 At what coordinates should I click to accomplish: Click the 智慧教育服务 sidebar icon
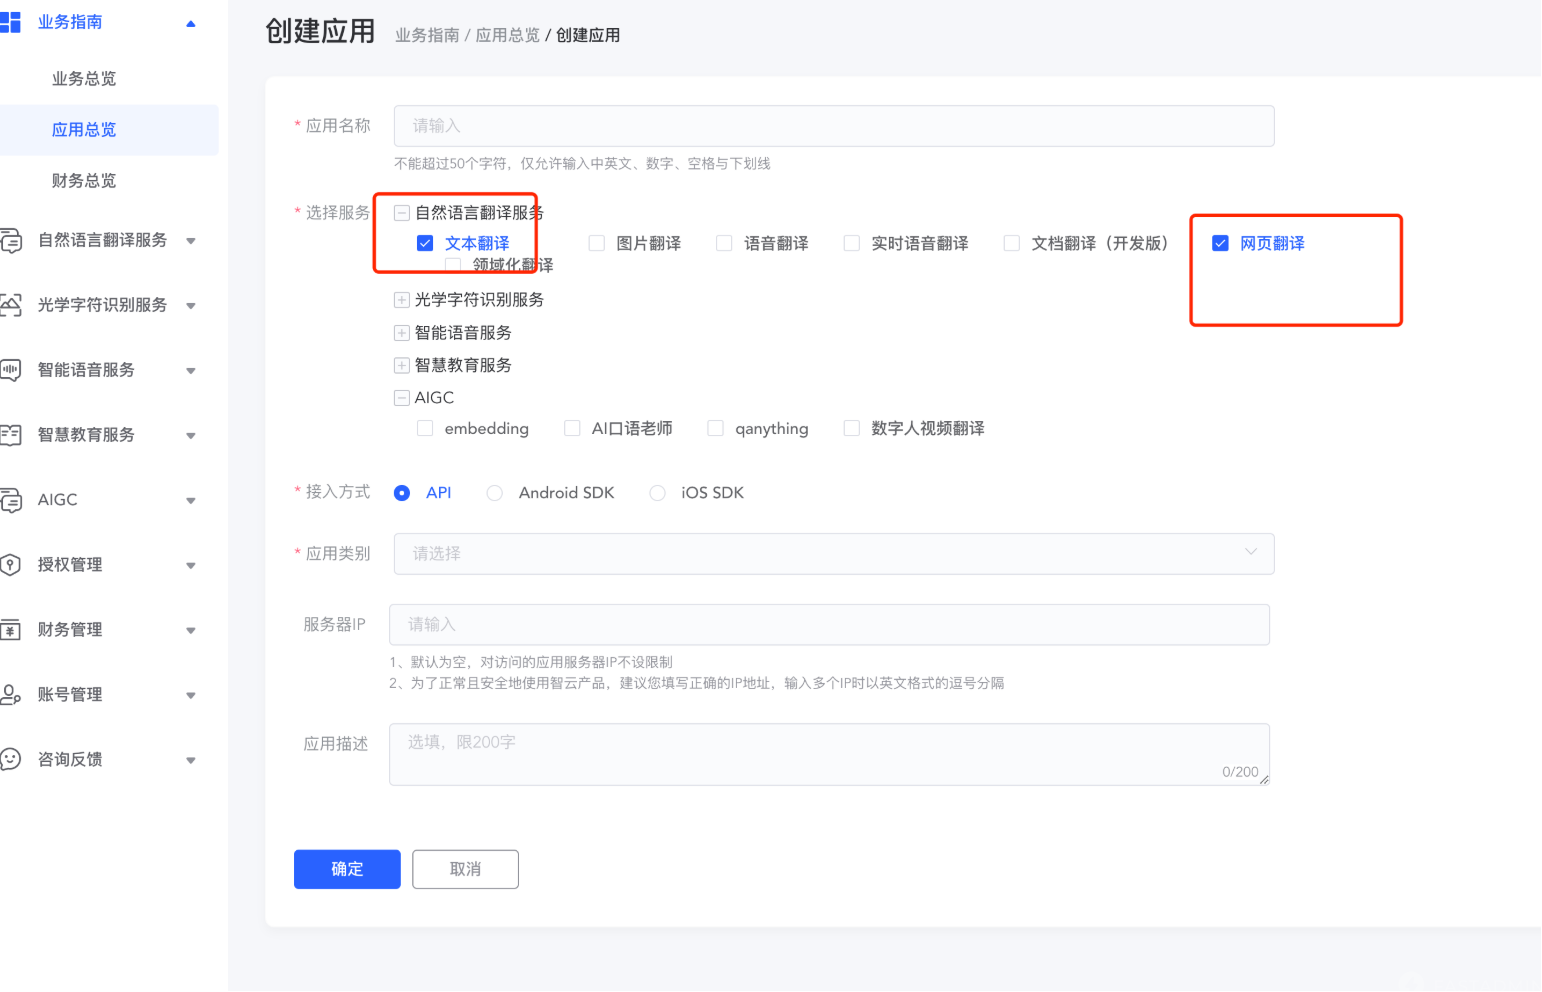point(10,435)
